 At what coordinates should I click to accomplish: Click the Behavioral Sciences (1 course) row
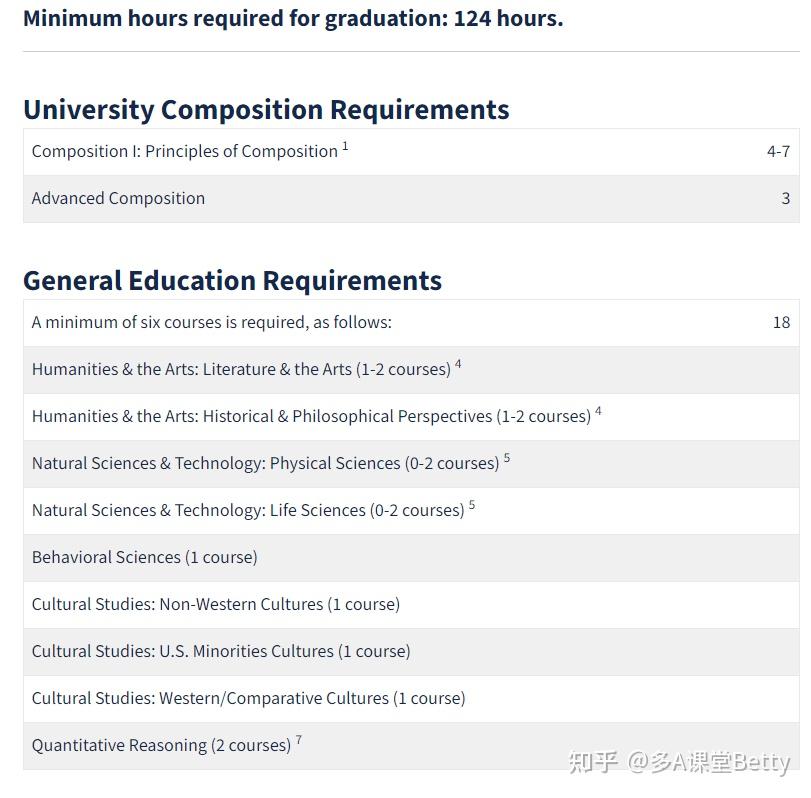[411, 558]
